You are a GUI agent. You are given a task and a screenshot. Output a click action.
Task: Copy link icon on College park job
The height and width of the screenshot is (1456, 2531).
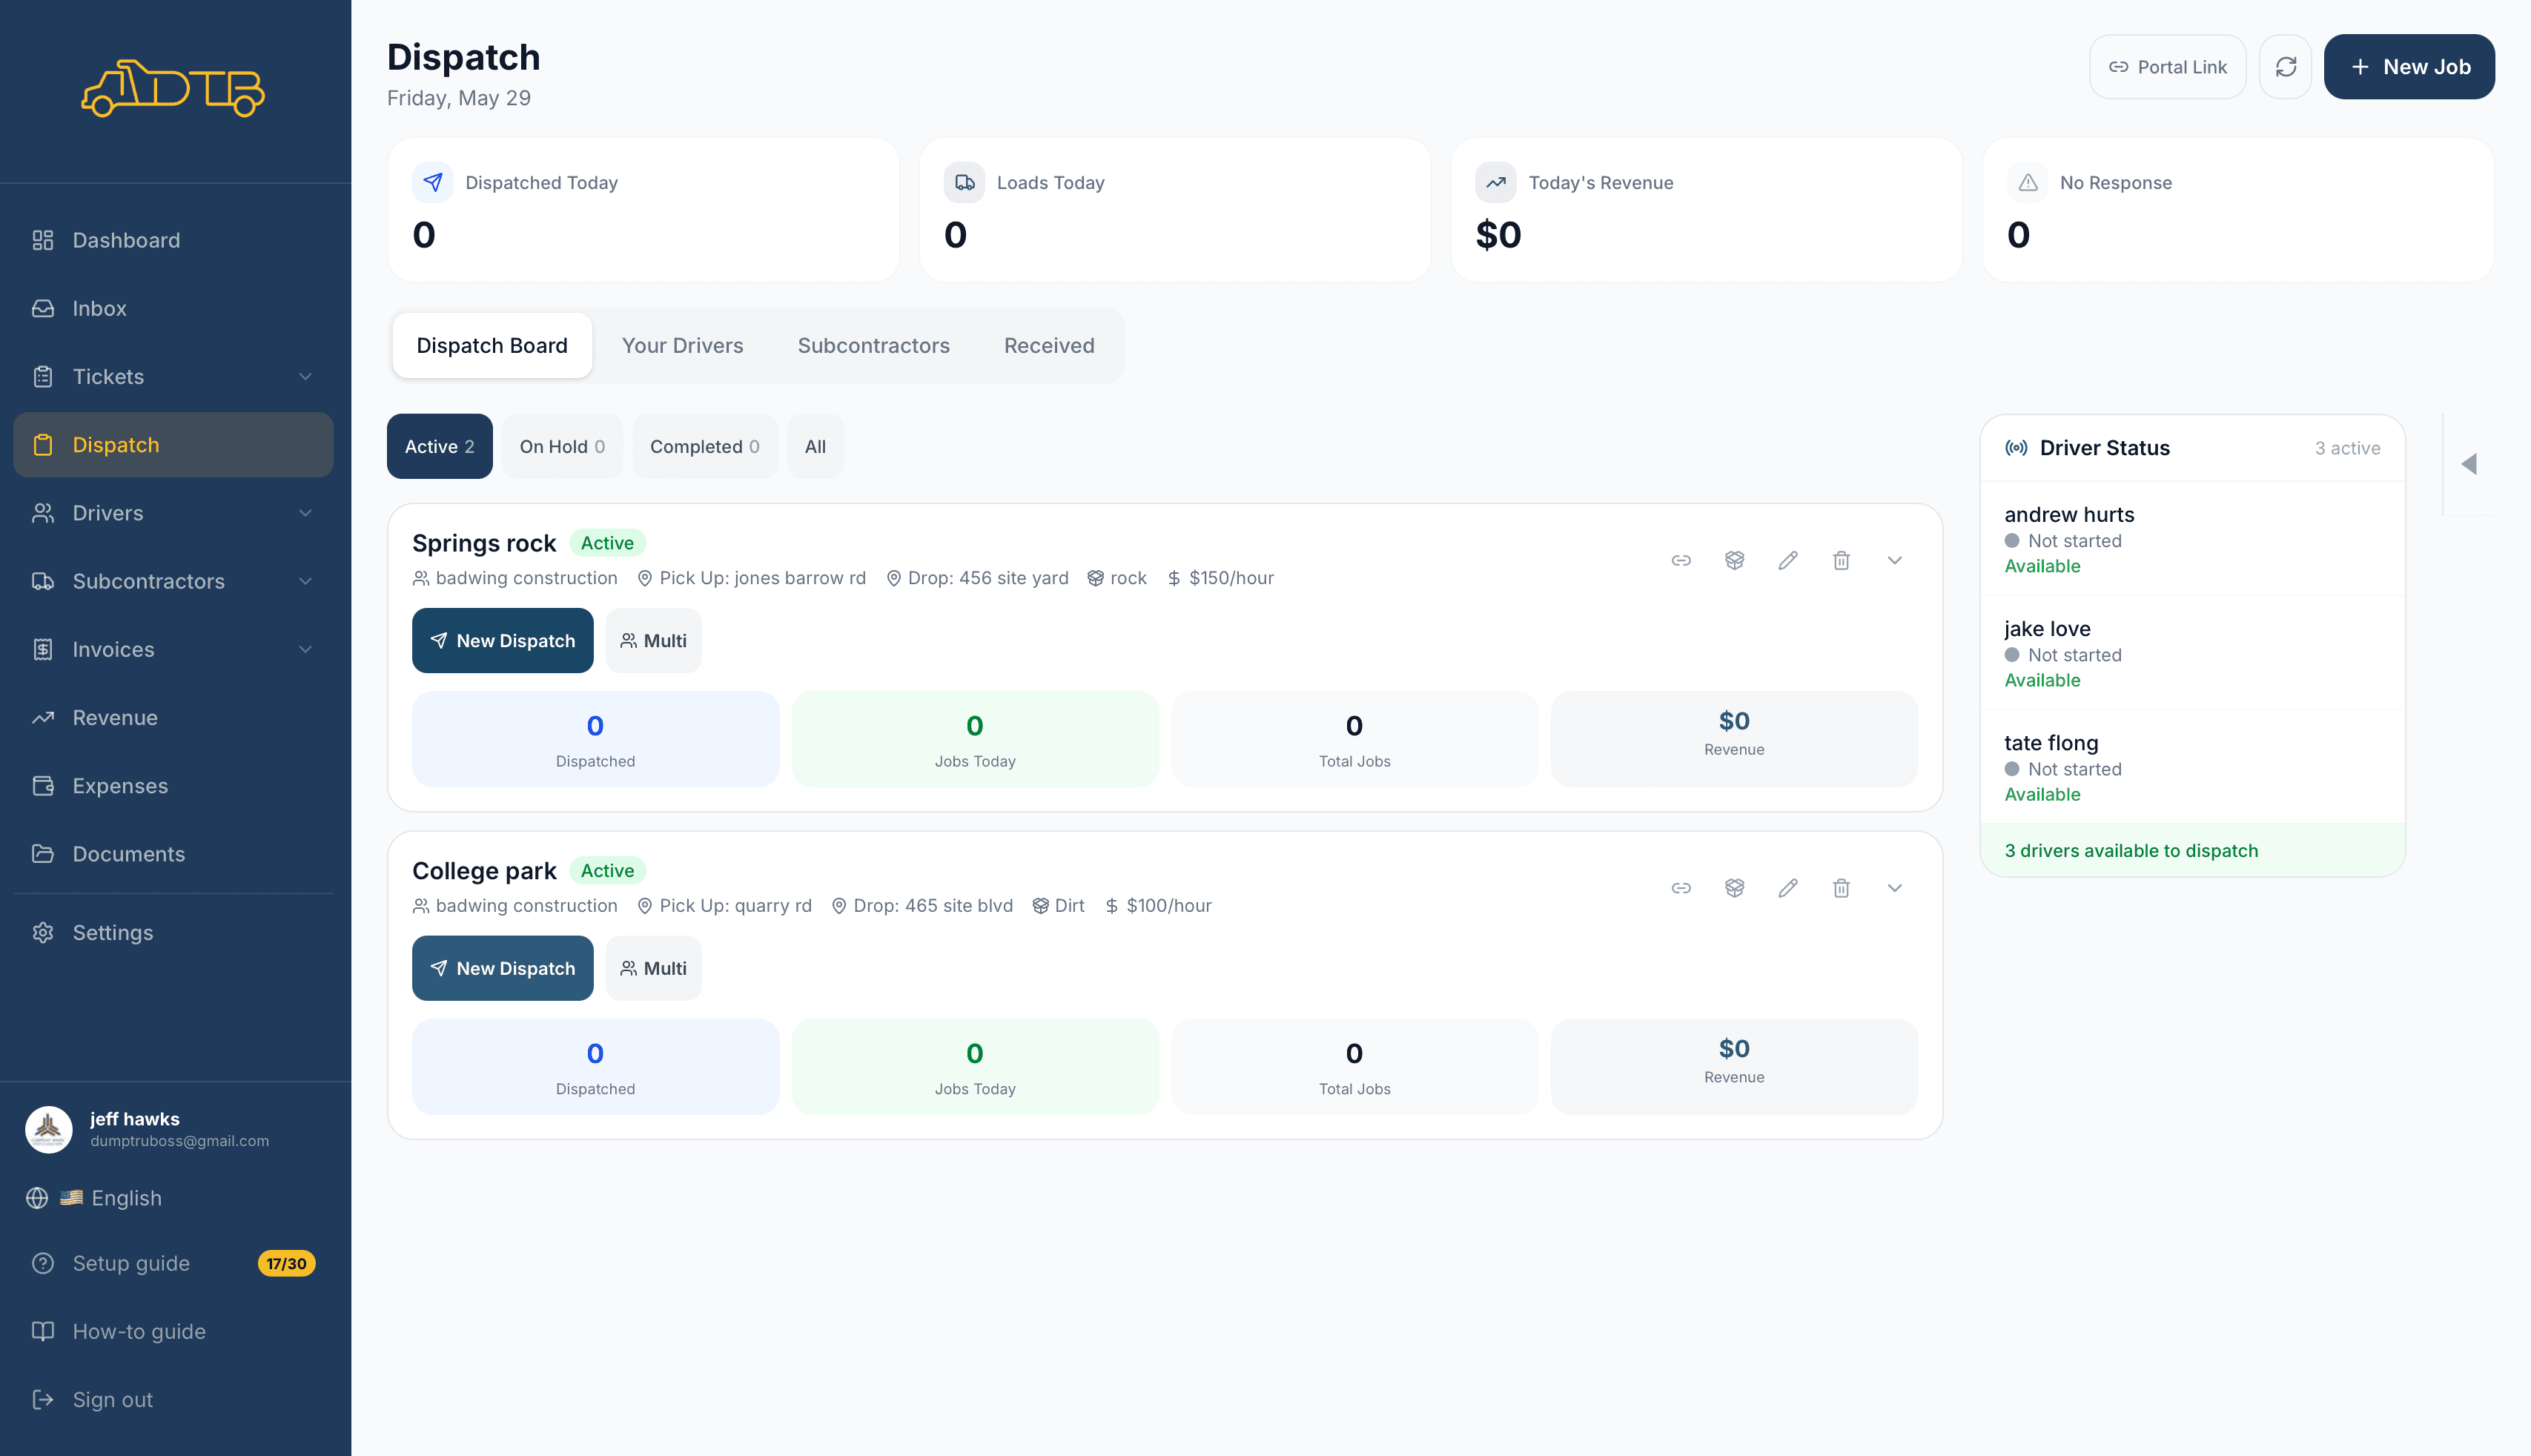click(x=1681, y=888)
